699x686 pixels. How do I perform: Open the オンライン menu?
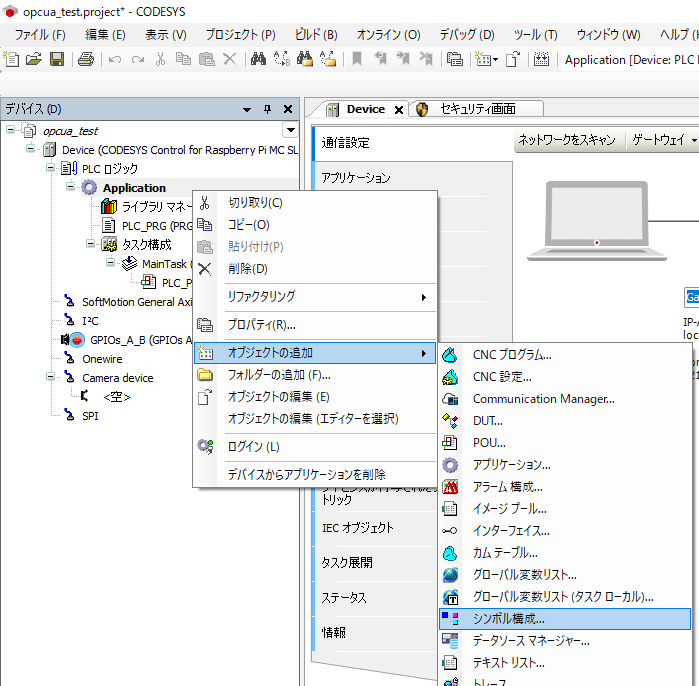388,35
